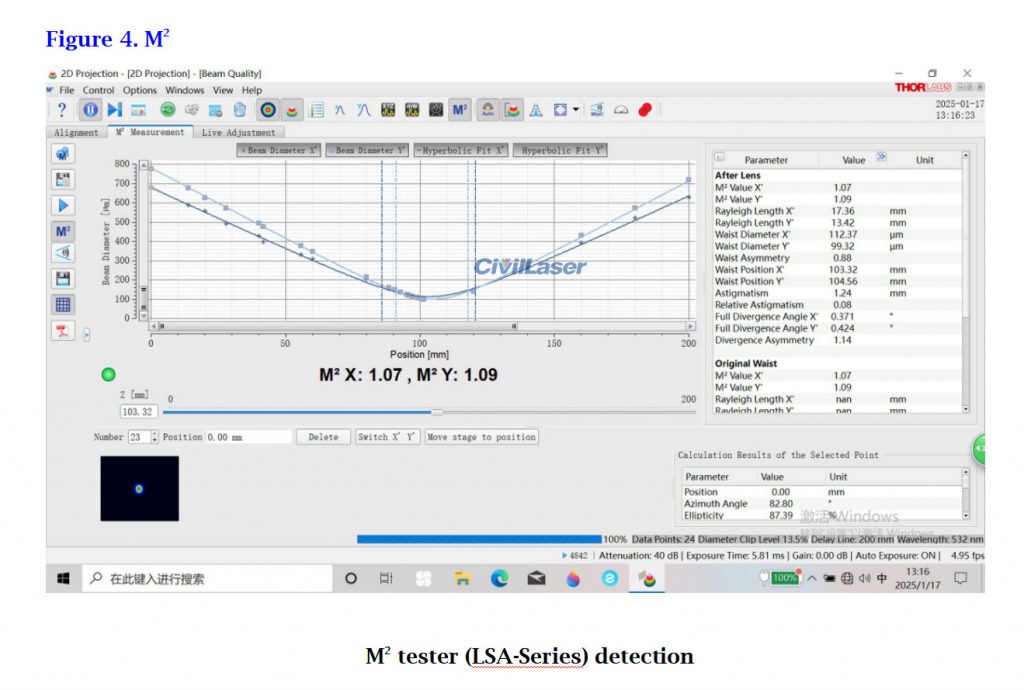Open the dropdown arrow beside the toolbar square icon

tap(576, 110)
